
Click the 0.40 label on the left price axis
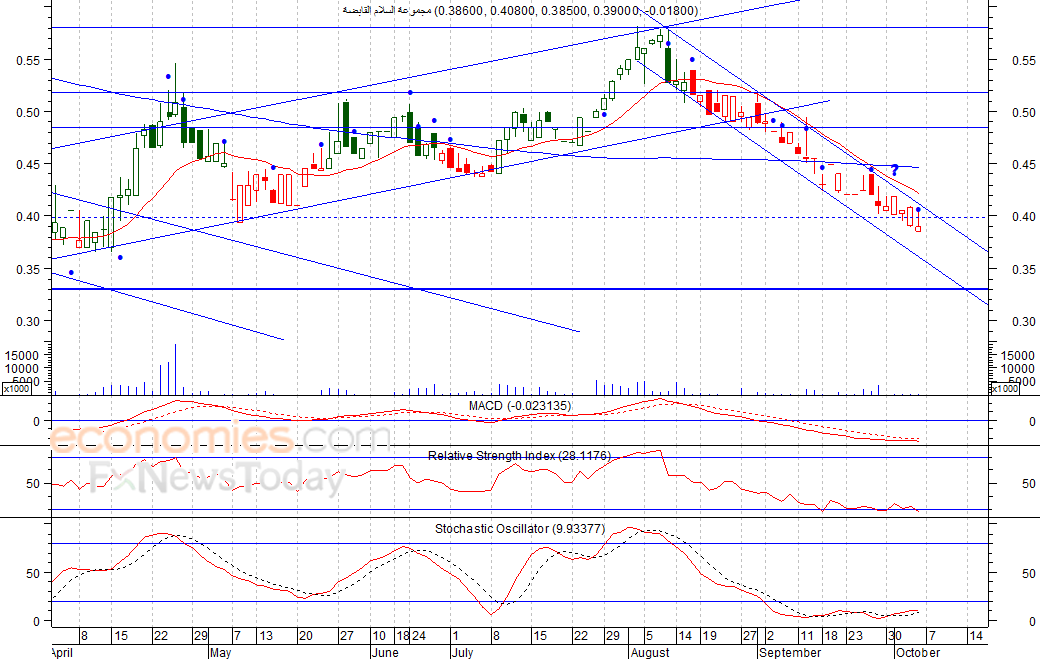[x=28, y=216]
